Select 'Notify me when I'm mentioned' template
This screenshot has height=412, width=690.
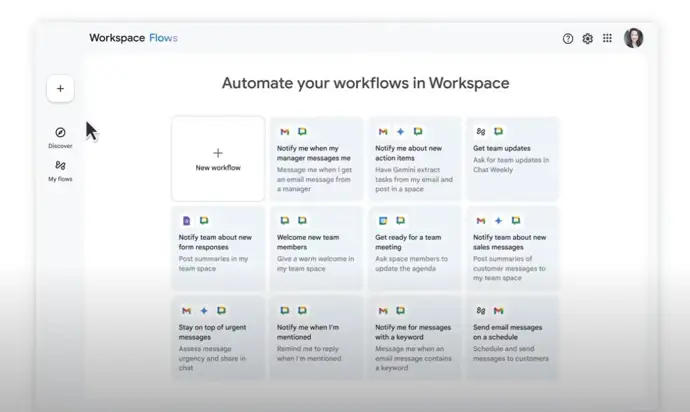tap(315, 337)
